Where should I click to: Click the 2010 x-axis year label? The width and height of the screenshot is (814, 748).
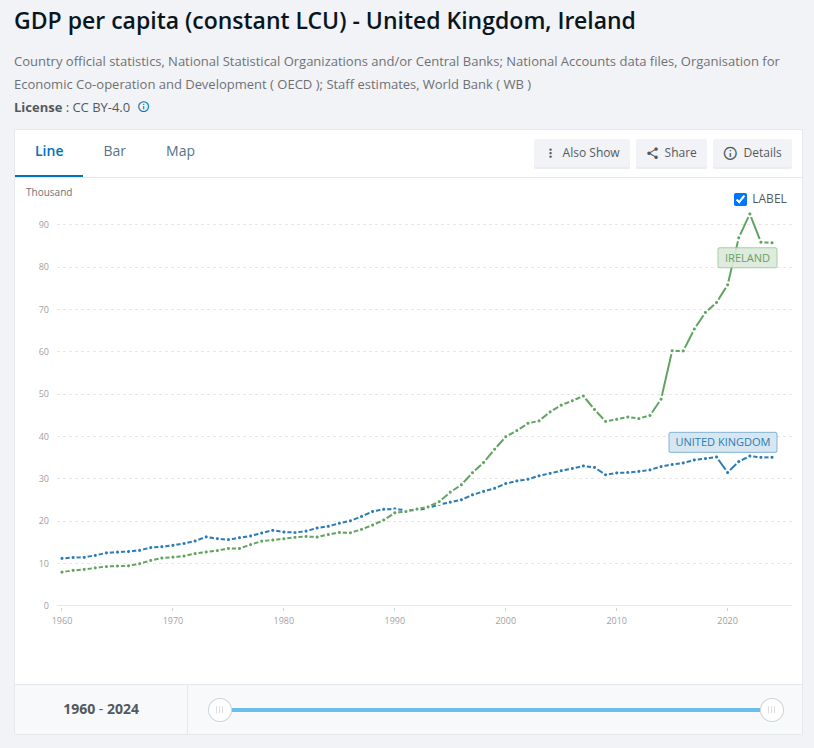click(617, 620)
